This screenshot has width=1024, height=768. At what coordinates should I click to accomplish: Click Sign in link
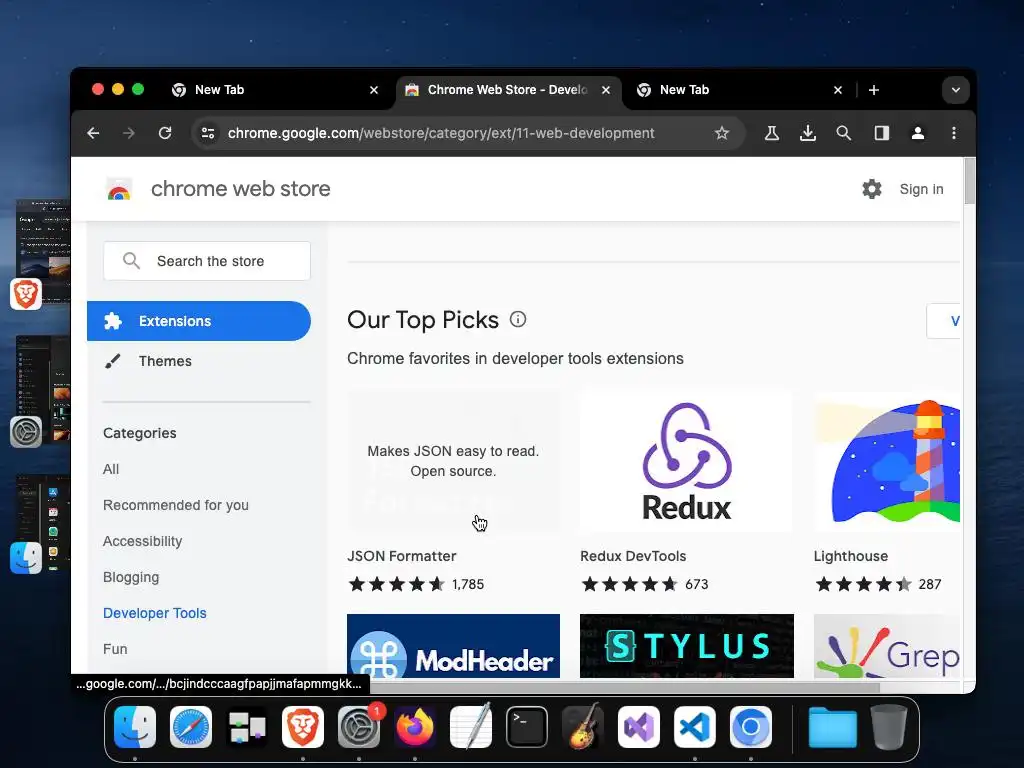921,189
